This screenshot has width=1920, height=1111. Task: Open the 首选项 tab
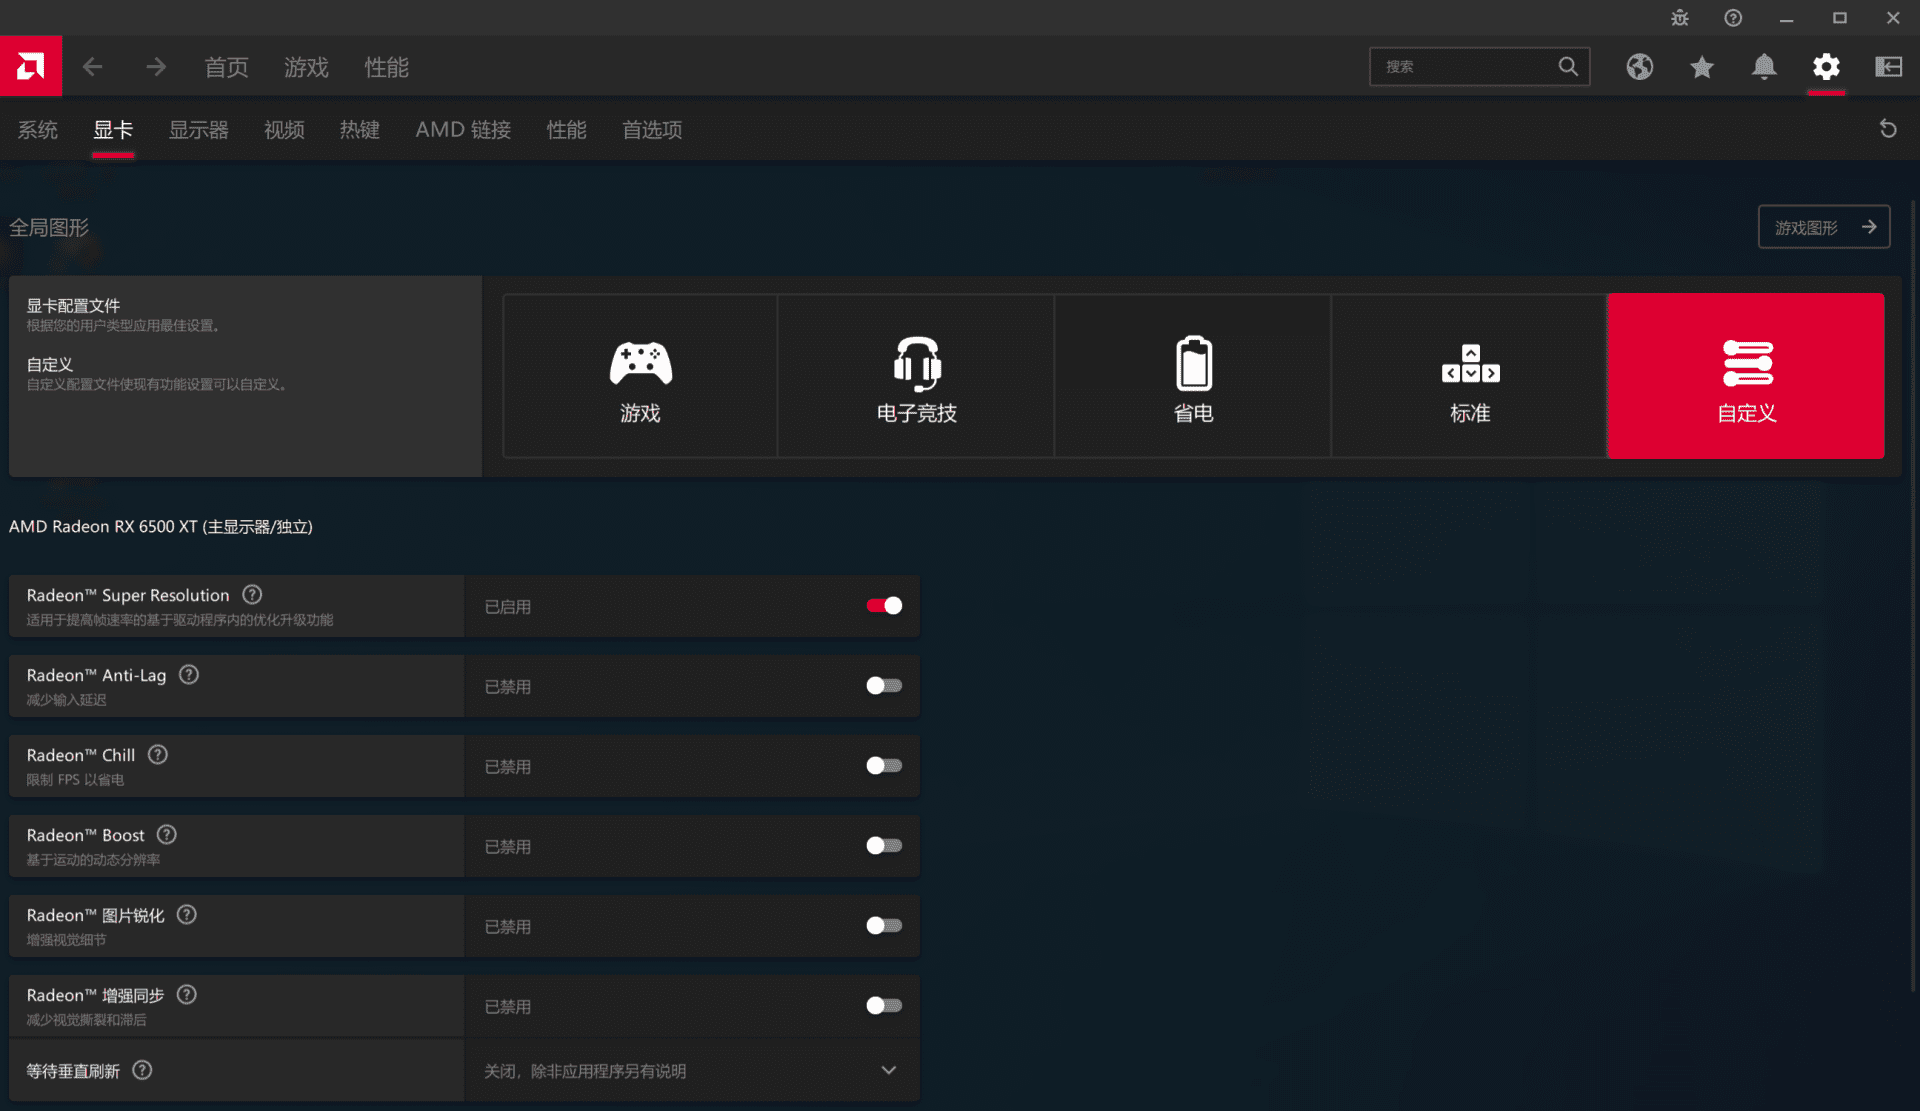point(652,130)
